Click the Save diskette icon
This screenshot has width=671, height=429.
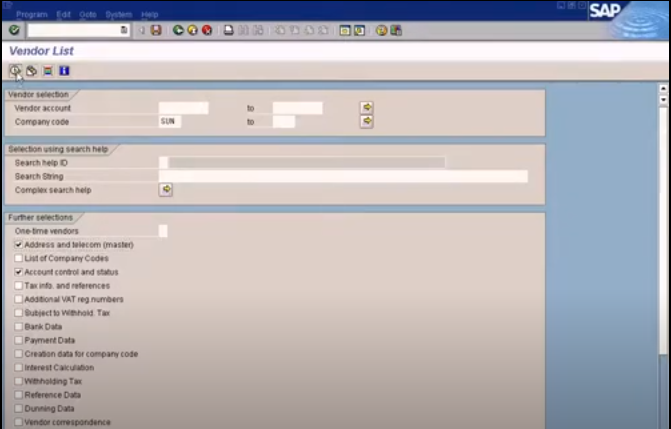point(156,30)
